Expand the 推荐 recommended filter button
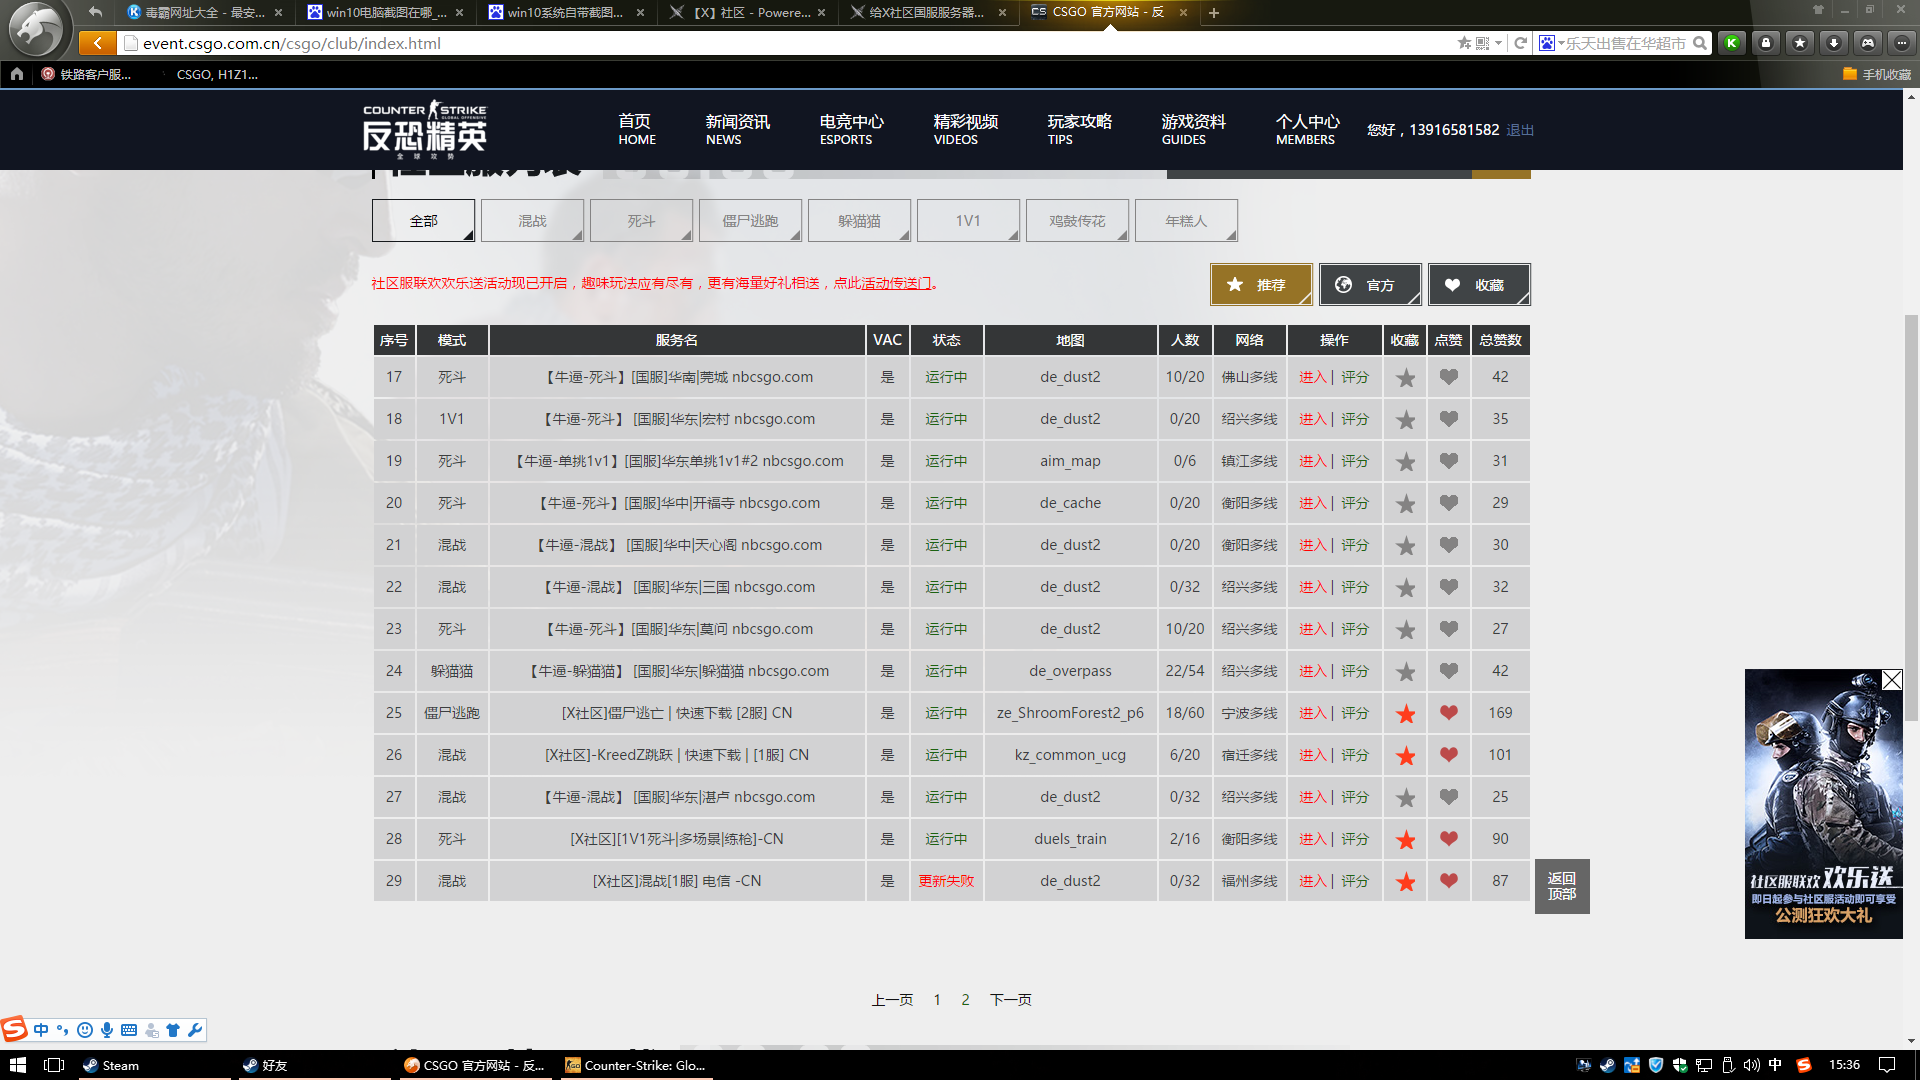 click(x=1260, y=285)
